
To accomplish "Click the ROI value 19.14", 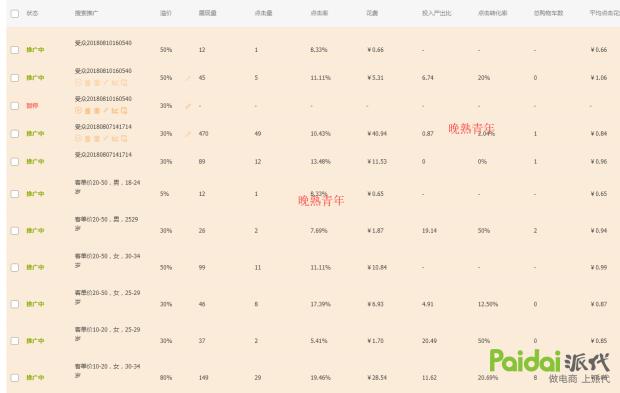I will tap(429, 231).
